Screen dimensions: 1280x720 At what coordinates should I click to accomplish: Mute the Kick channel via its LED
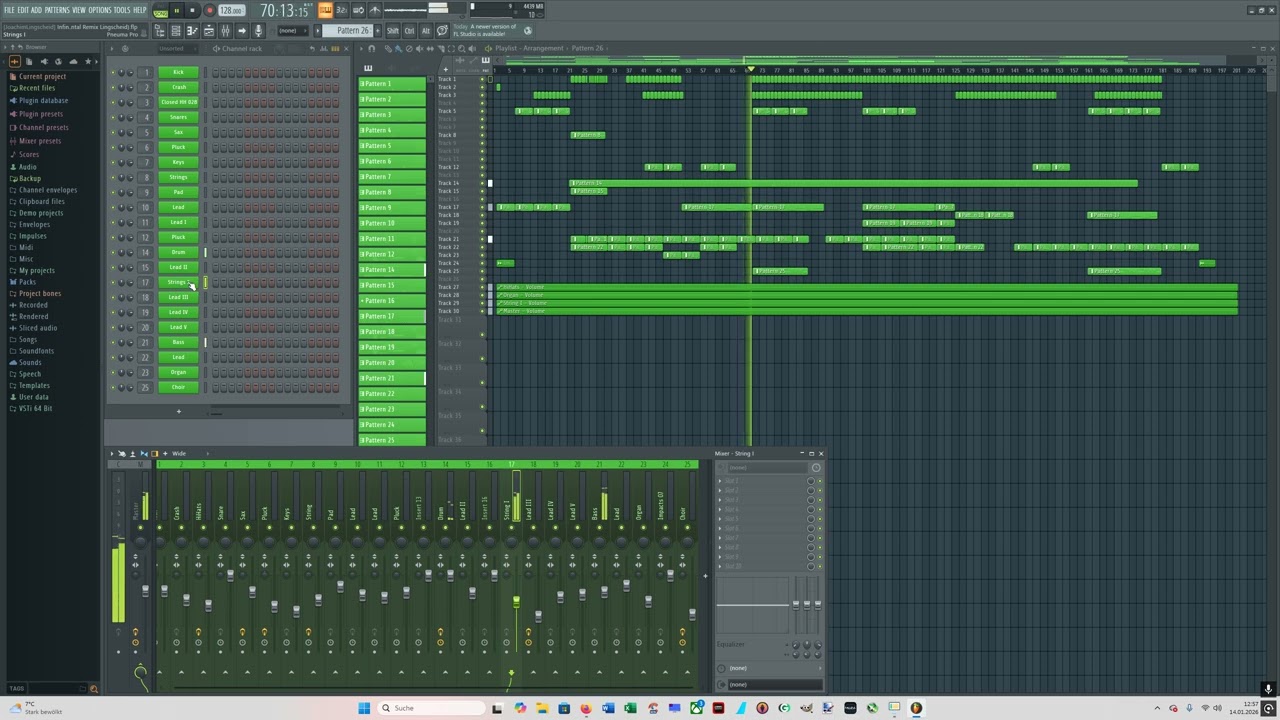point(113,72)
